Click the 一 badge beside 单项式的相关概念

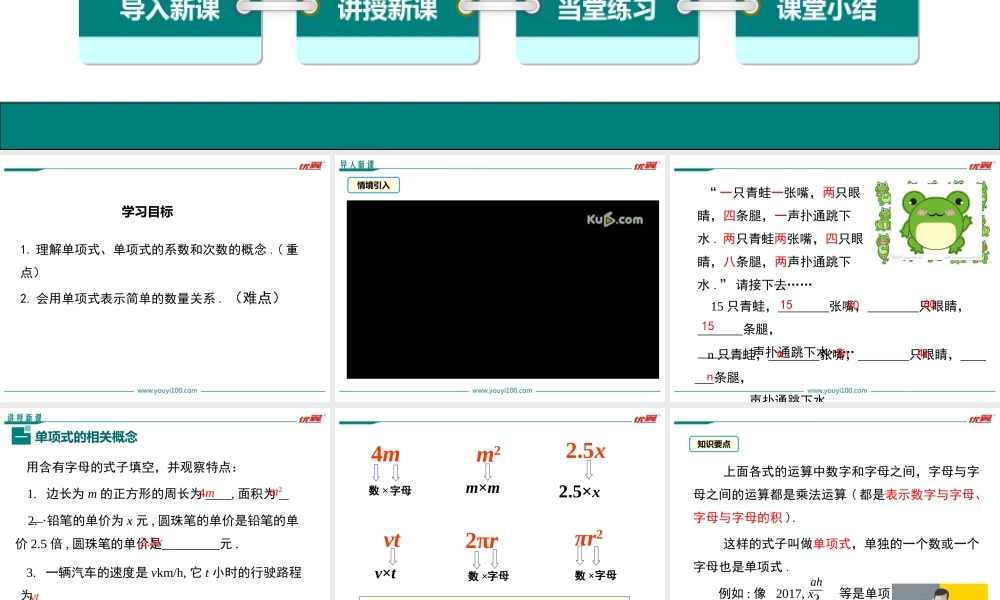click(19, 437)
